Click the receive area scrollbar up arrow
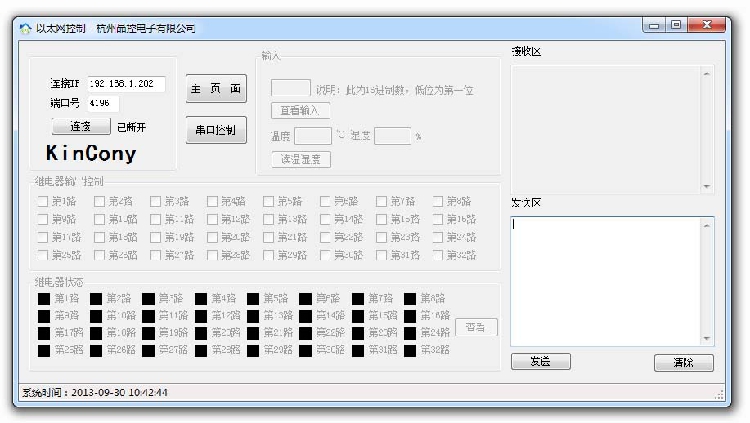The width and height of the screenshot is (750, 423). (x=706, y=74)
